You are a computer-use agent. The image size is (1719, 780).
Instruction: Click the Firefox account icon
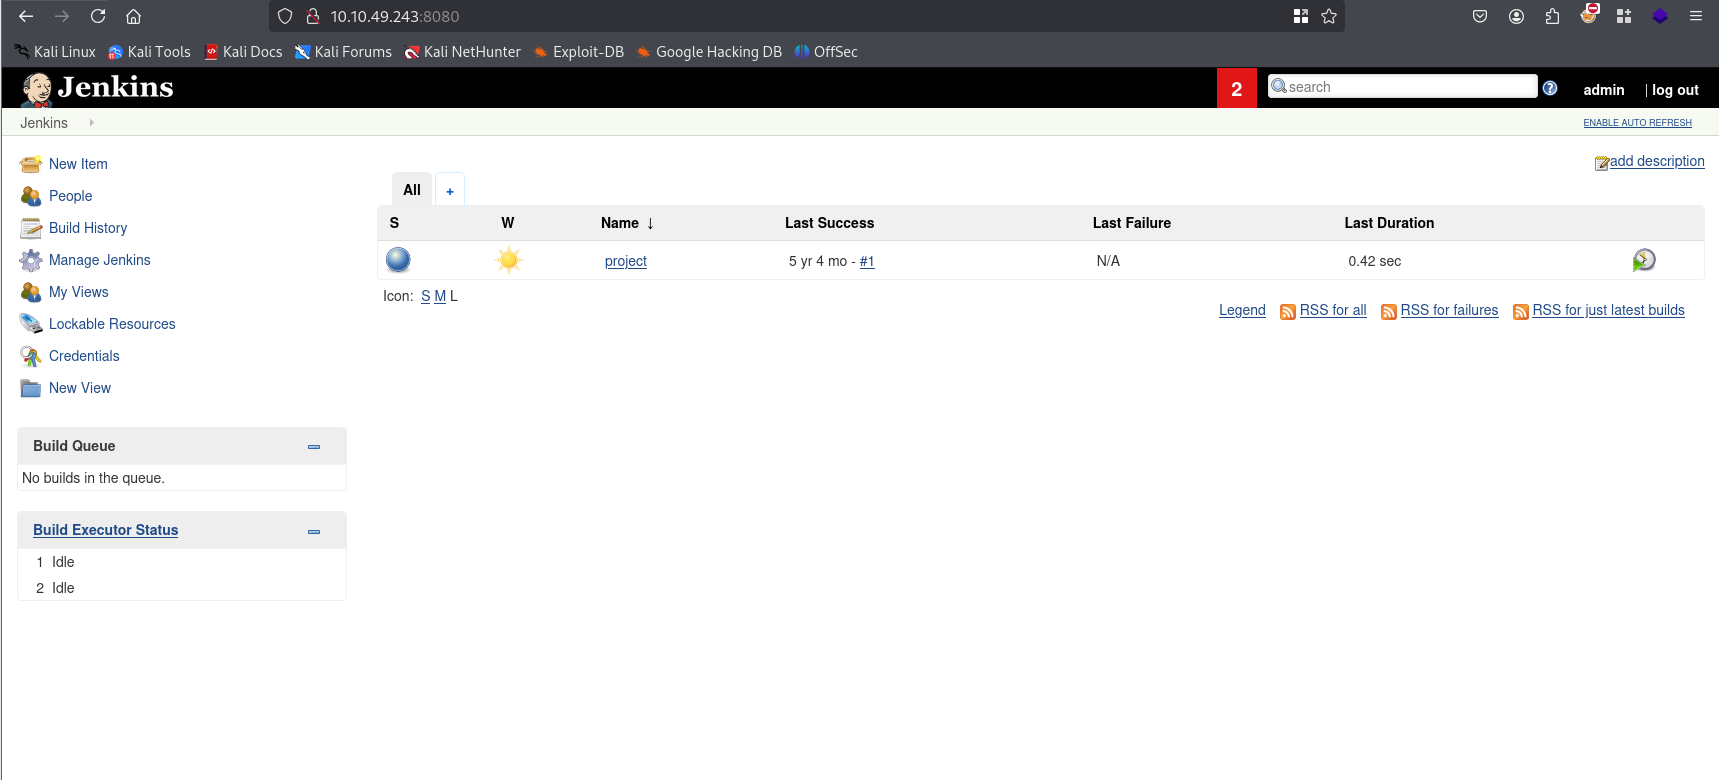(1516, 16)
